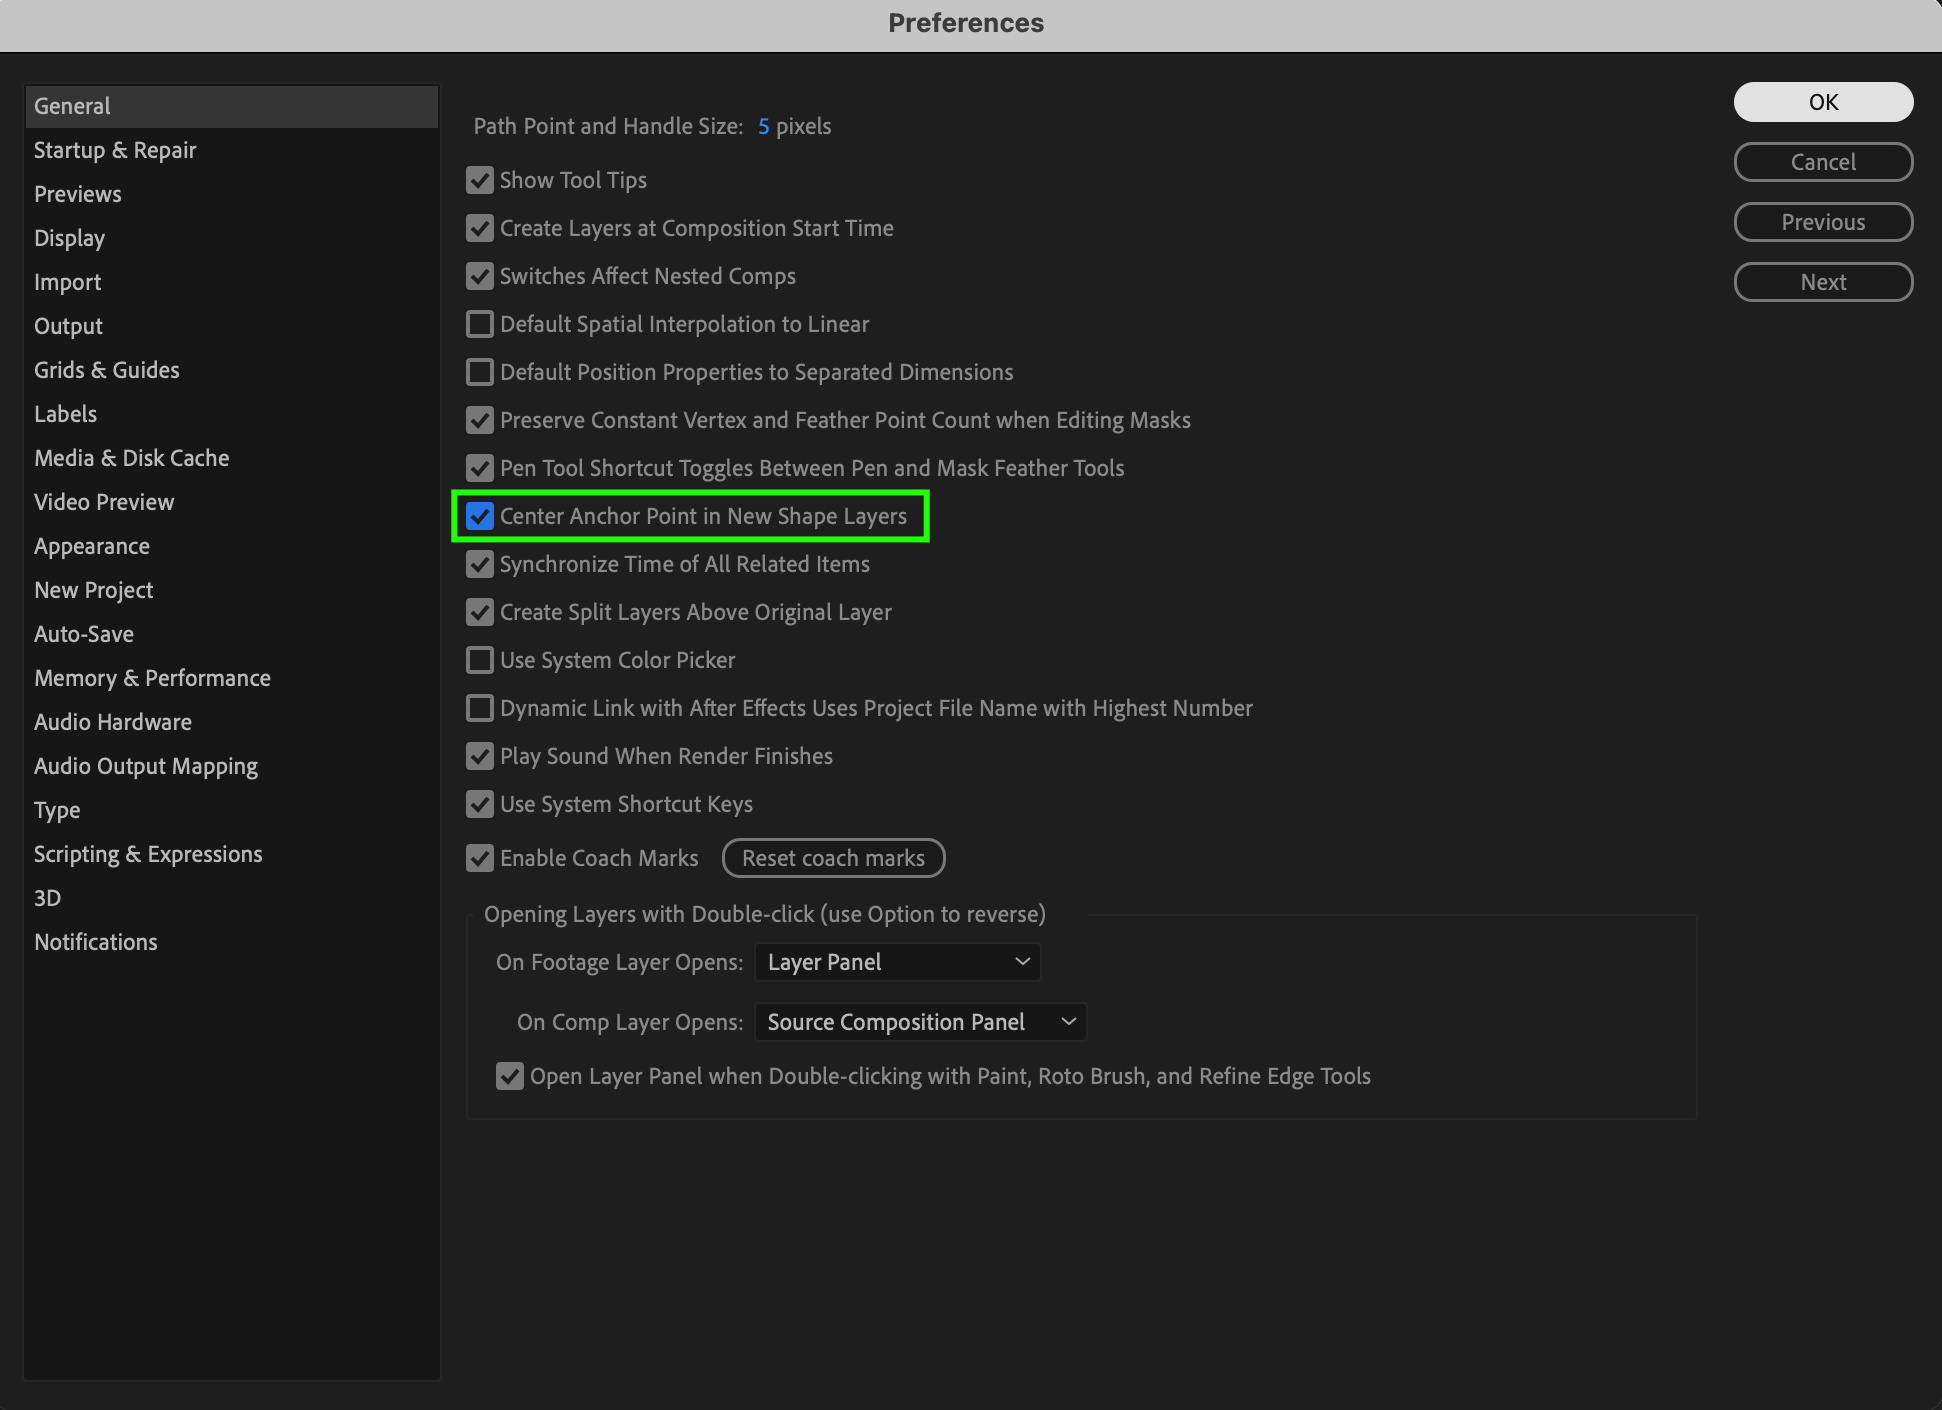Enable Default Spatial Interpolation to Linear
The width and height of the screenshot is (1942, 1410).
(x=480, y=324)
